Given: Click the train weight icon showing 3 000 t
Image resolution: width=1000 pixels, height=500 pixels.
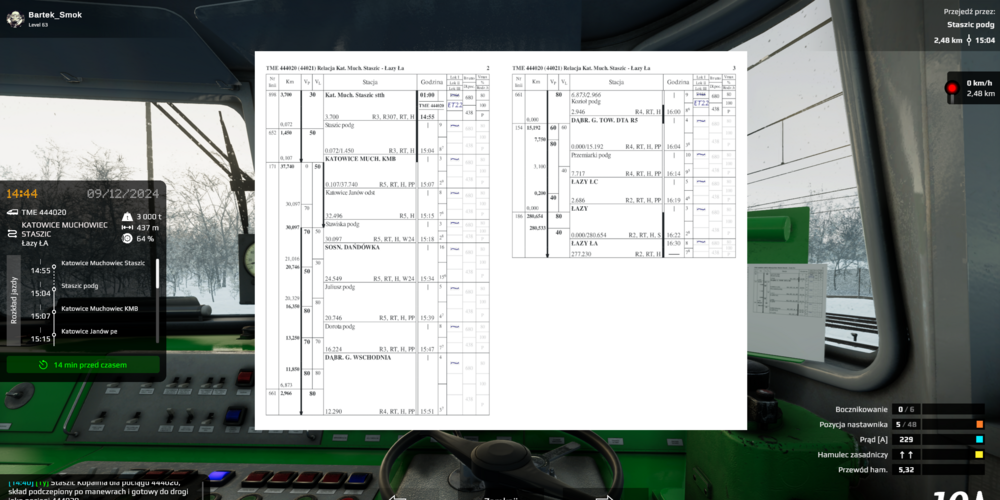Looking at the screenshot, I should 127,216.
